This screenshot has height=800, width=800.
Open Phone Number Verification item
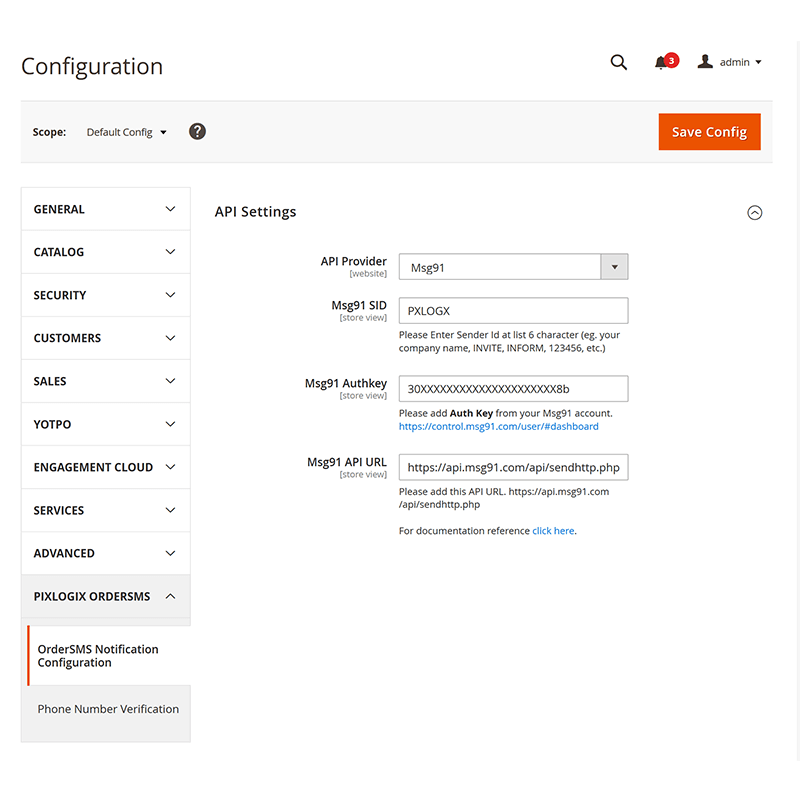click(109, 709)
